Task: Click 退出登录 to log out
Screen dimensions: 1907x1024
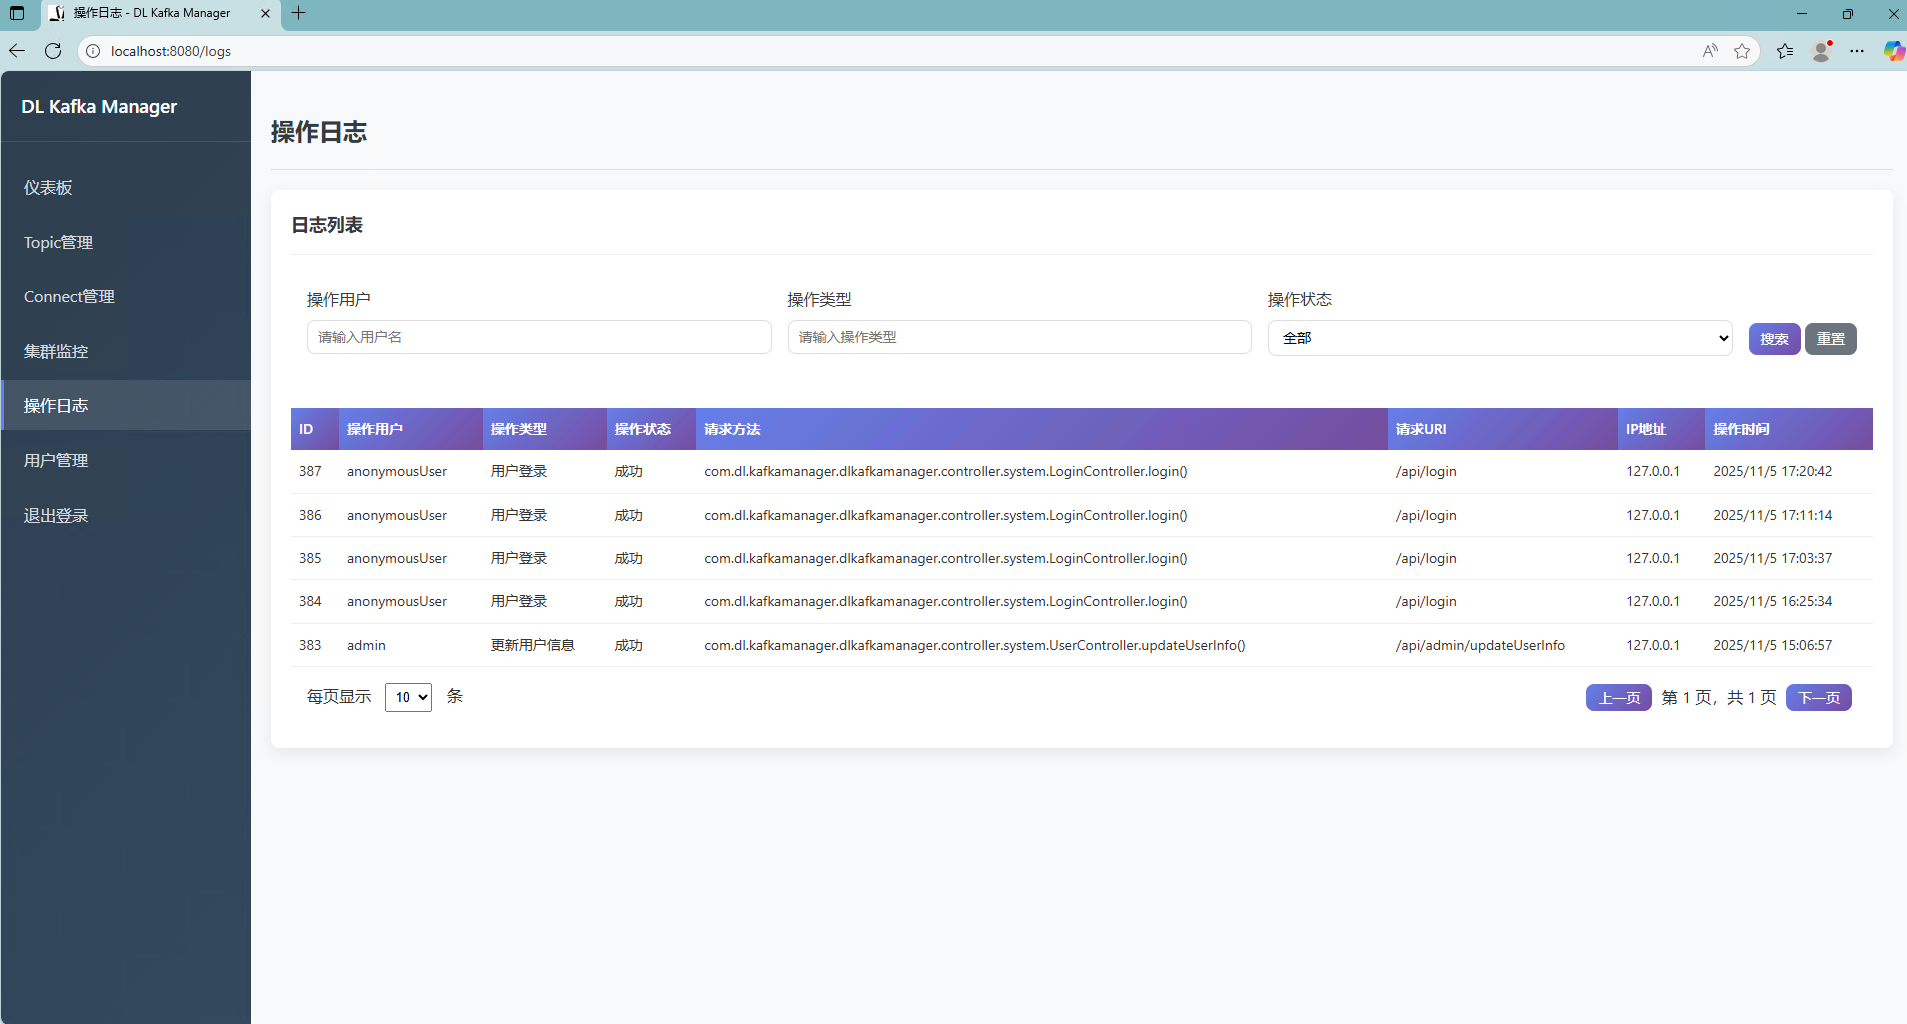Action: [126, 515]
